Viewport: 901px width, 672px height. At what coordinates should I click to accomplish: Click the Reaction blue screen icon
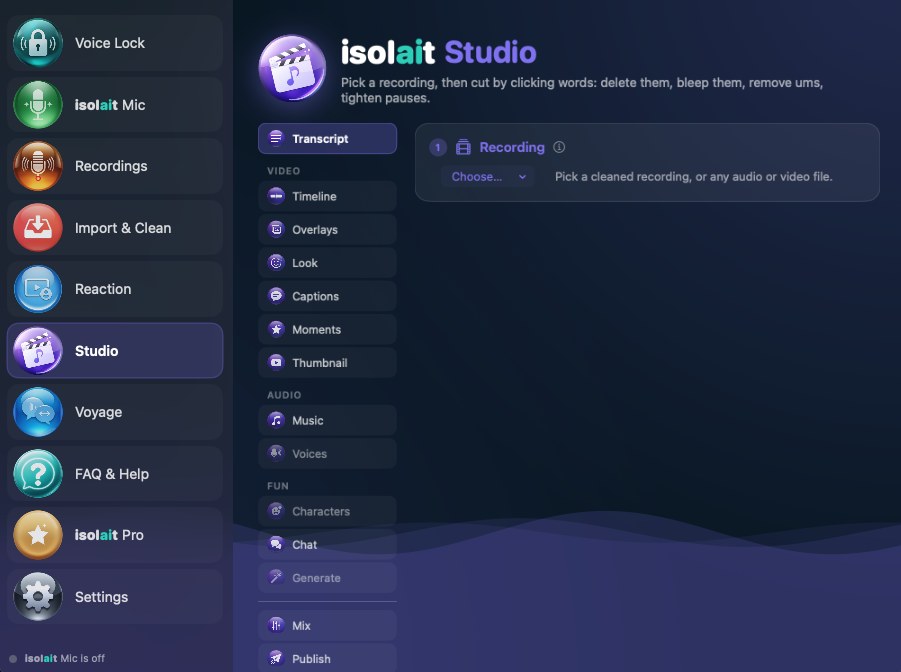[38, 289]
